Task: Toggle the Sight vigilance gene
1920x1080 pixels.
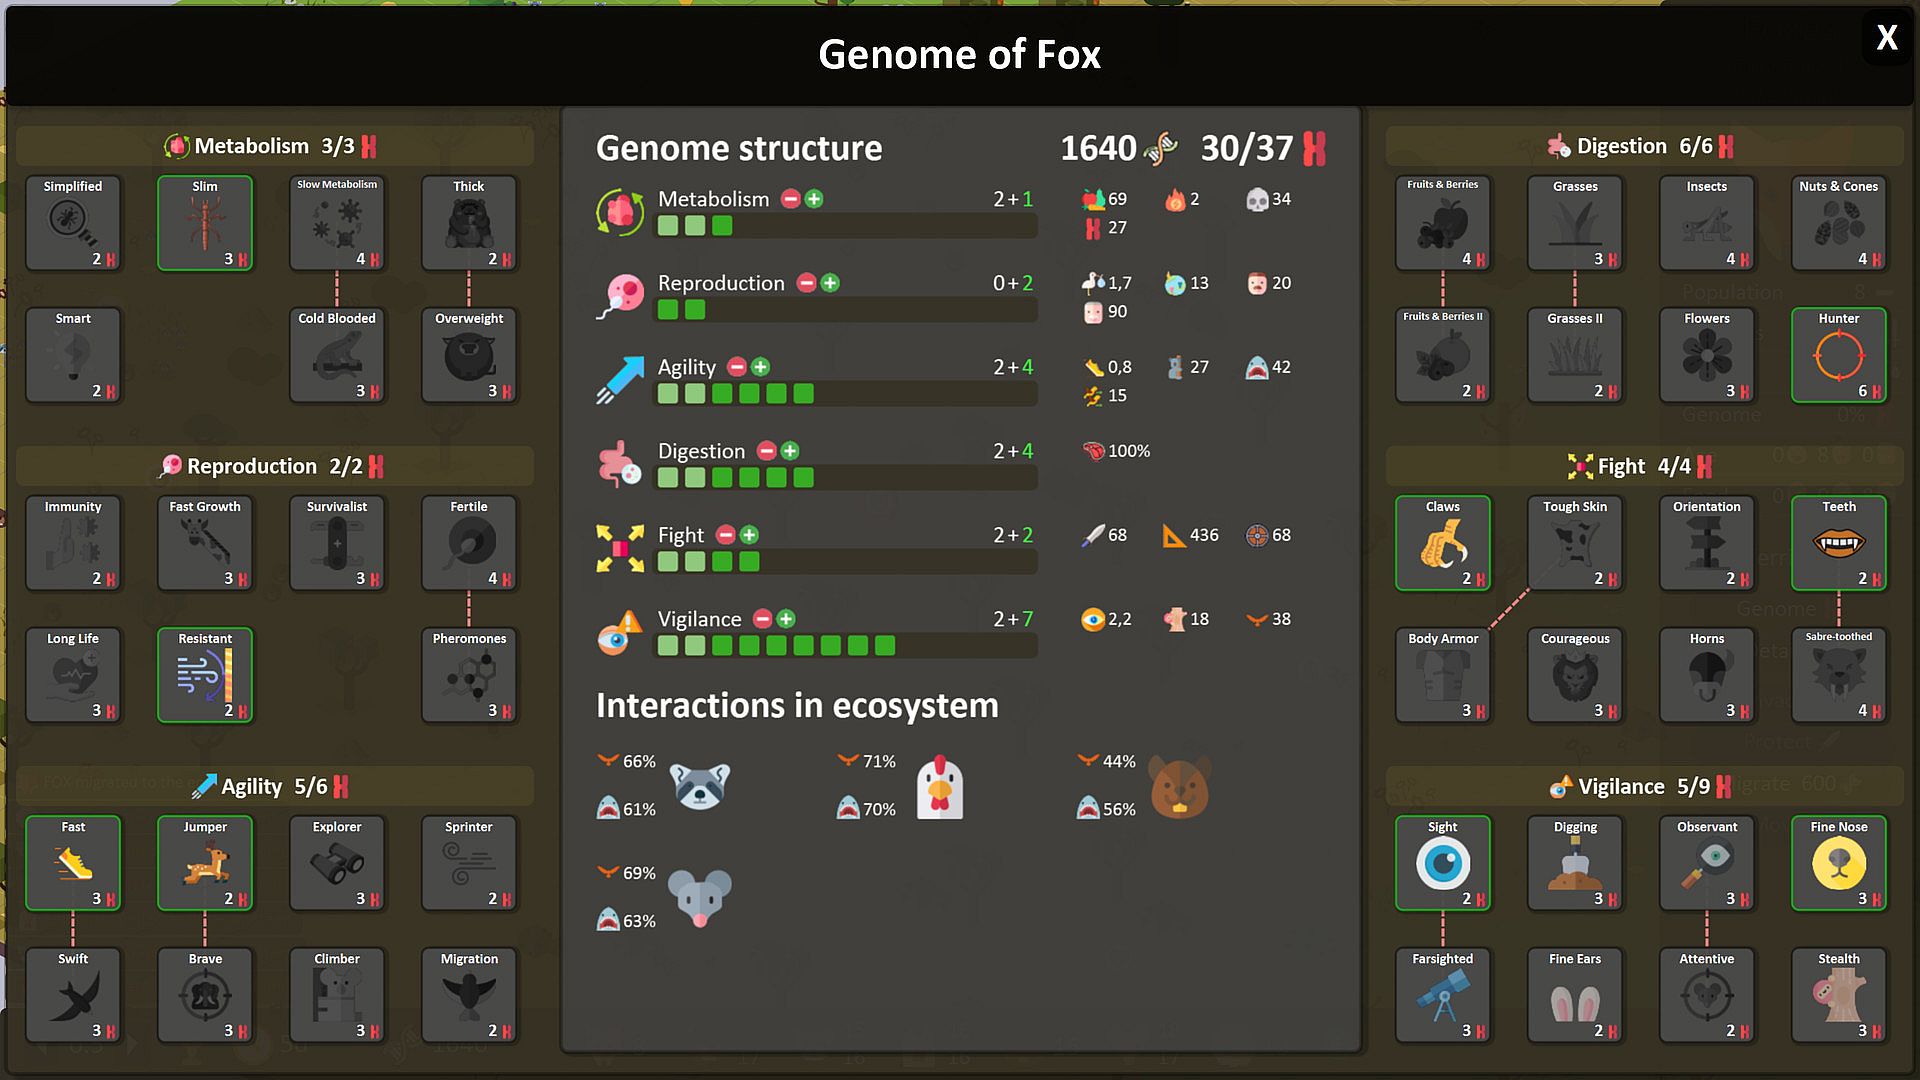Action: coord(1442,863)
